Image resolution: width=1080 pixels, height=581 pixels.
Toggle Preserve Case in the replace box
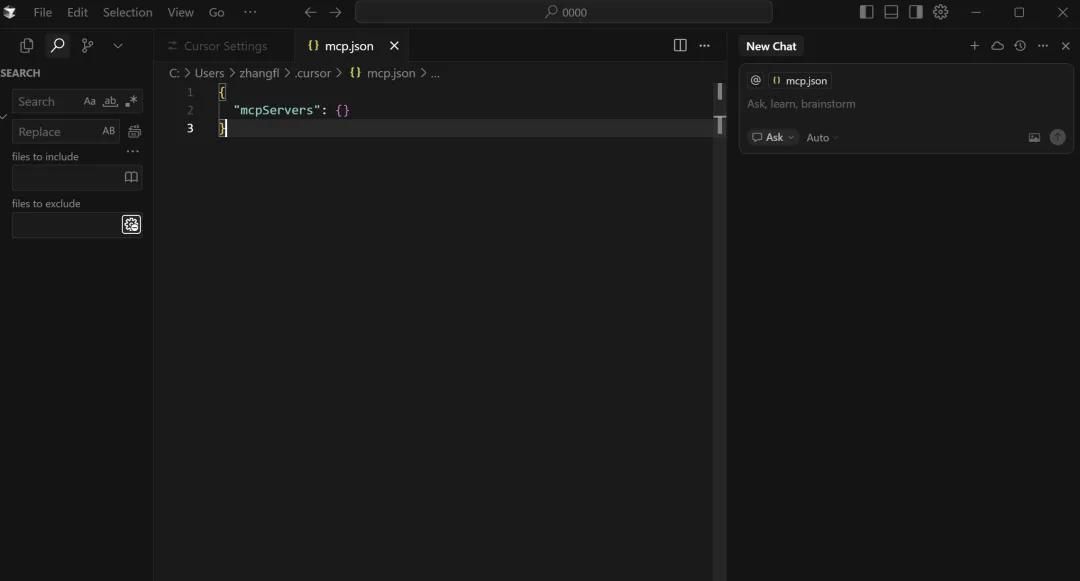click(109, 132)
